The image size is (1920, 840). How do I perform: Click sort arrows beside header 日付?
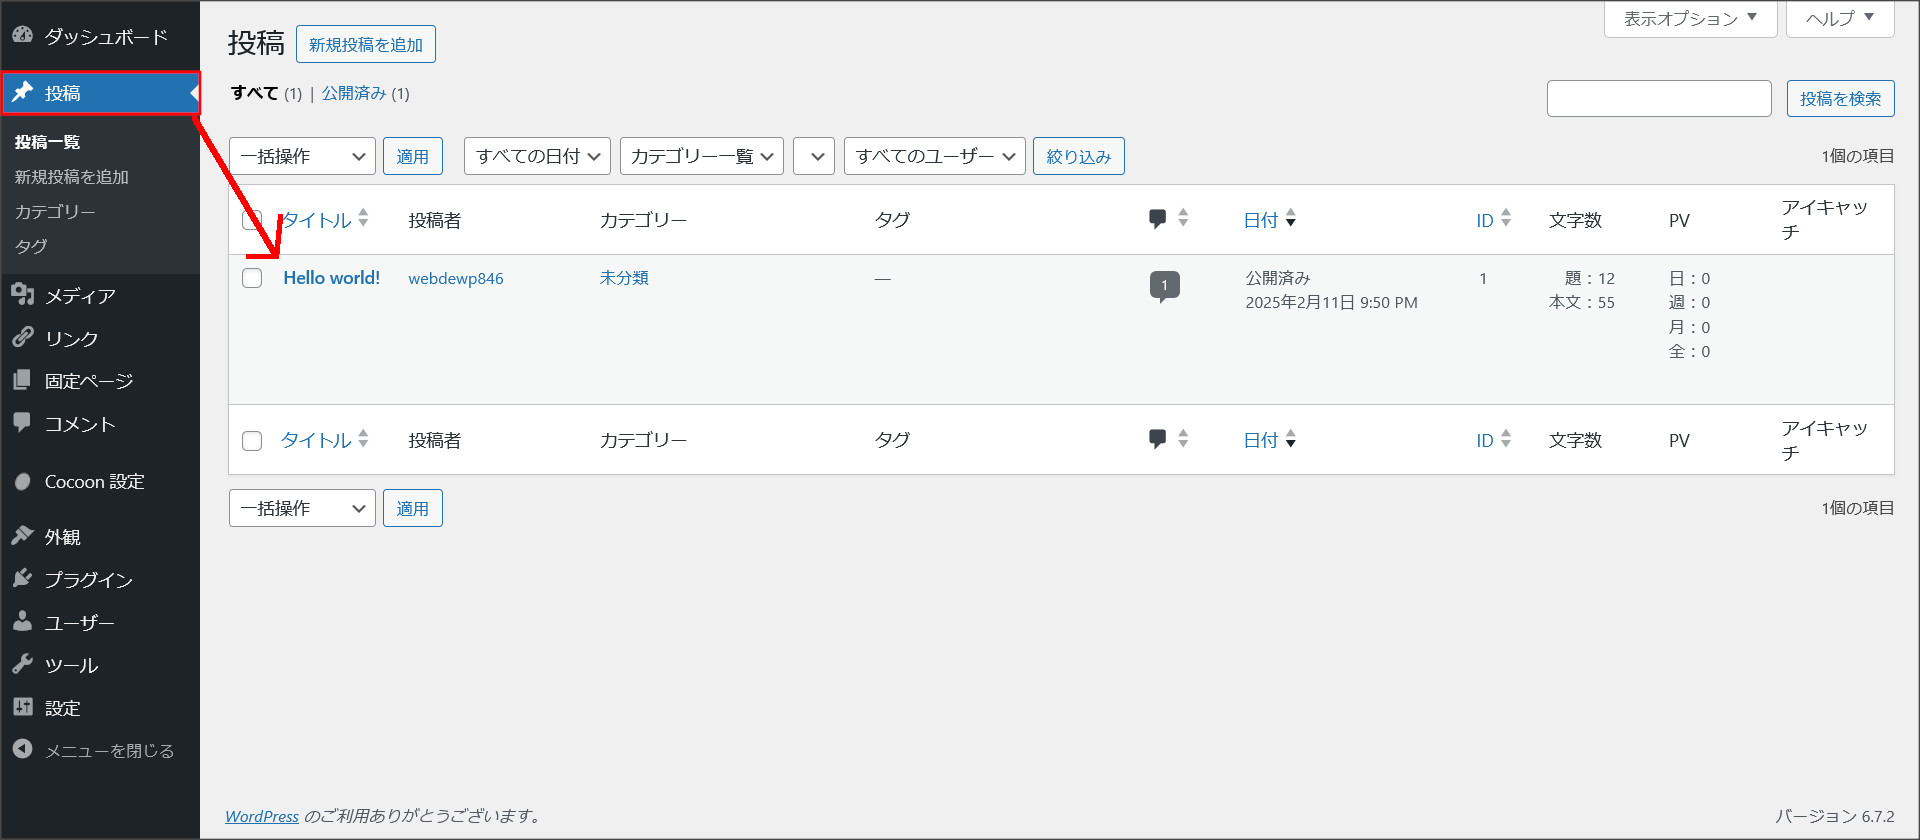tap(1291, 218)
